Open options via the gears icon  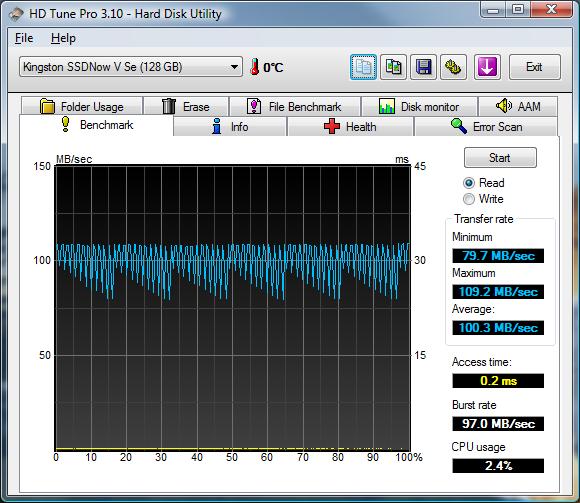tap(453, 67)
